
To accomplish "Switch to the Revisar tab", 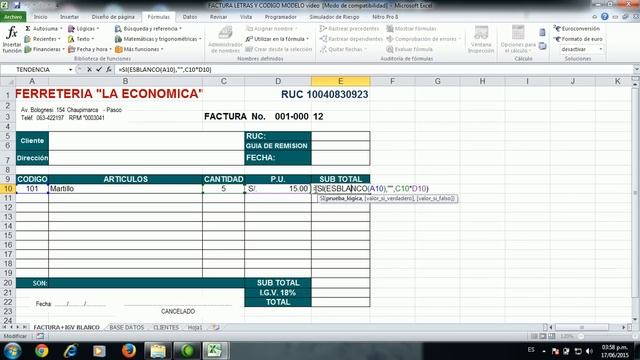I will [x=218, y=17].
